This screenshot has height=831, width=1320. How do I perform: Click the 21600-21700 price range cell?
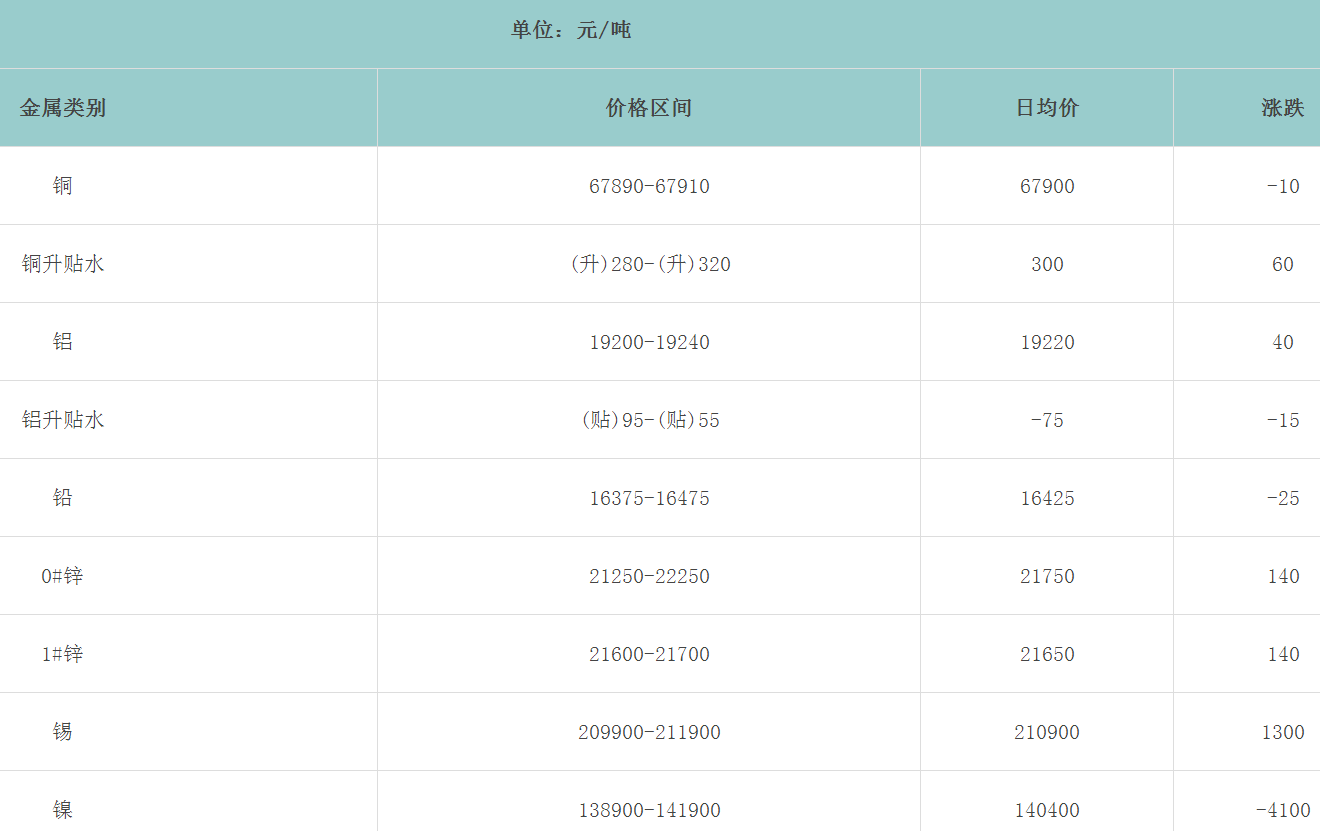pyautogui.click(x=649, y=654)
